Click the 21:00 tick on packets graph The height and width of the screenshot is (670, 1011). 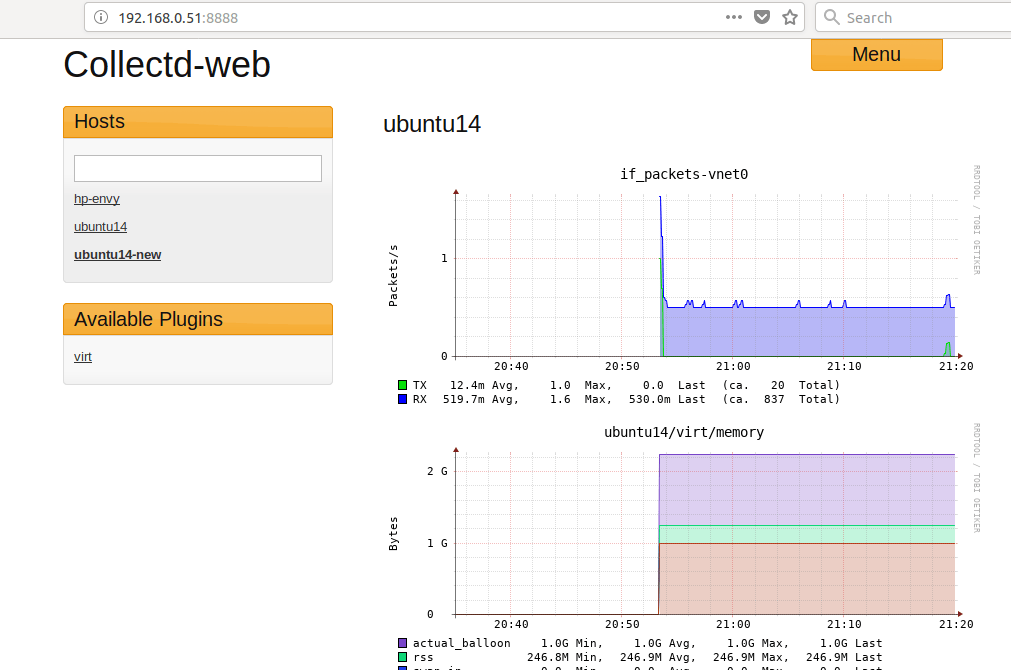(733, 366)
